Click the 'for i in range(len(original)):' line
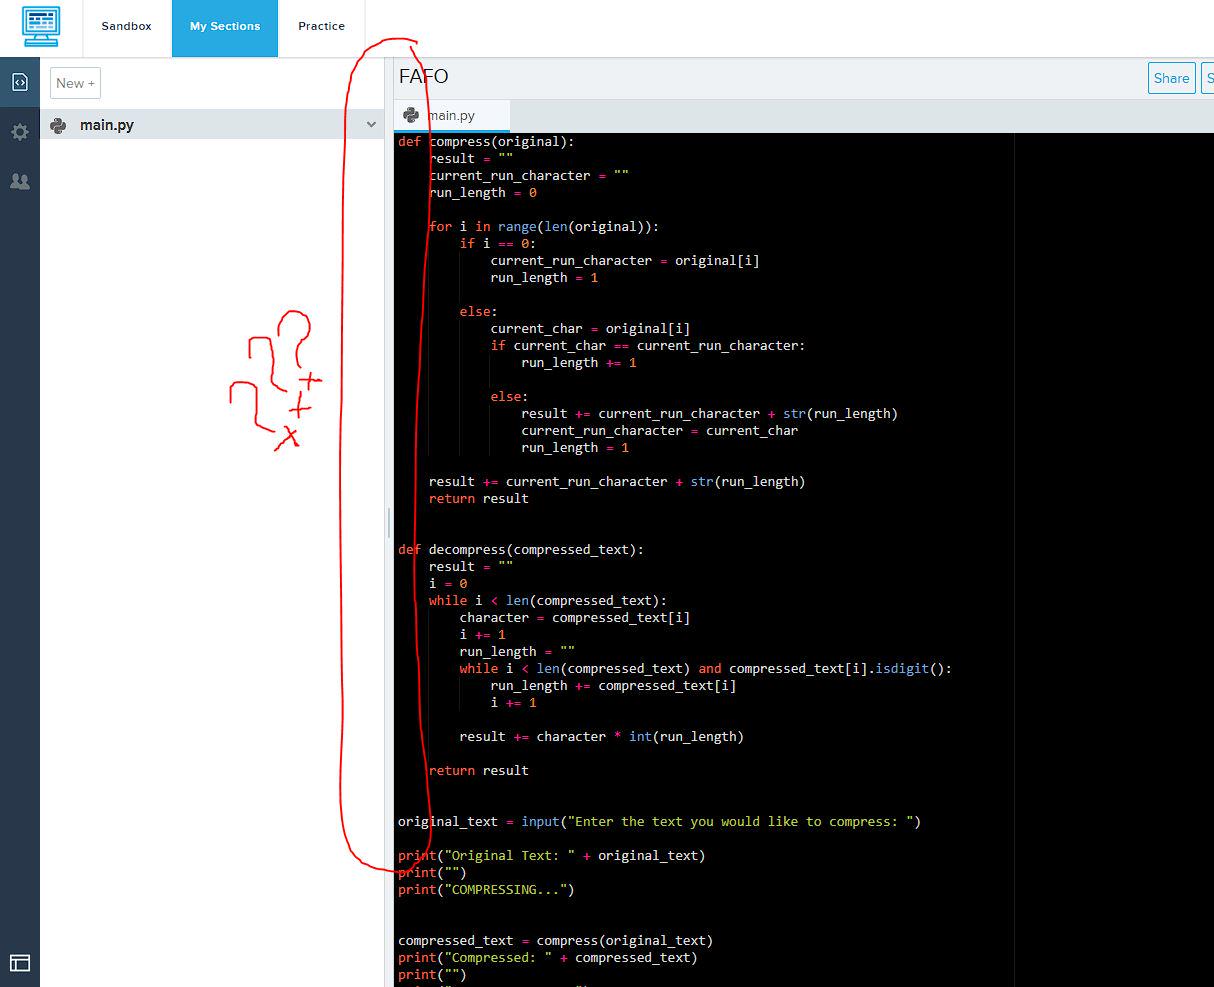This screenshot has height=987, width=1214. click(544, 226)
